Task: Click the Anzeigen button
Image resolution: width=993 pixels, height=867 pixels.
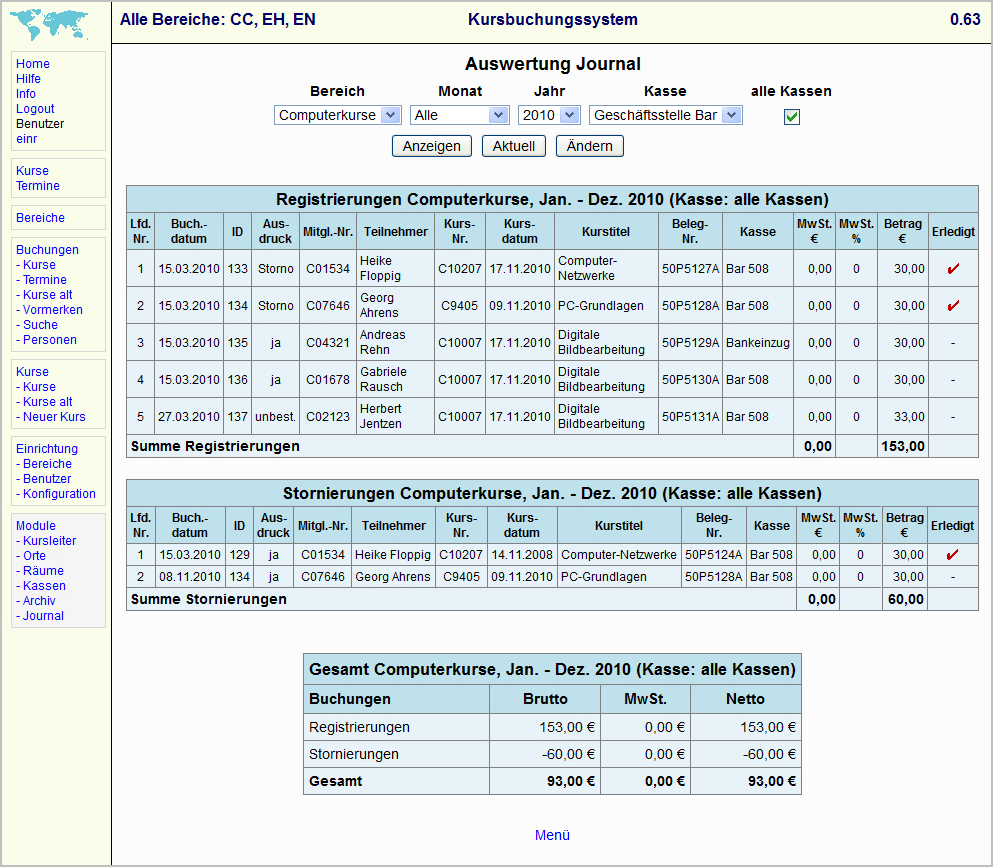Action: [x=432, y=146]
